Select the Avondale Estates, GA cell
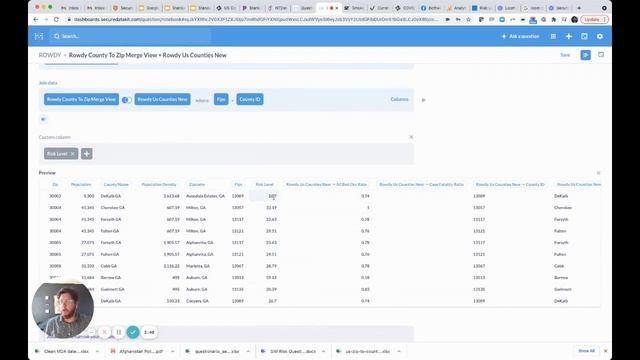 [x=205, y=196]
